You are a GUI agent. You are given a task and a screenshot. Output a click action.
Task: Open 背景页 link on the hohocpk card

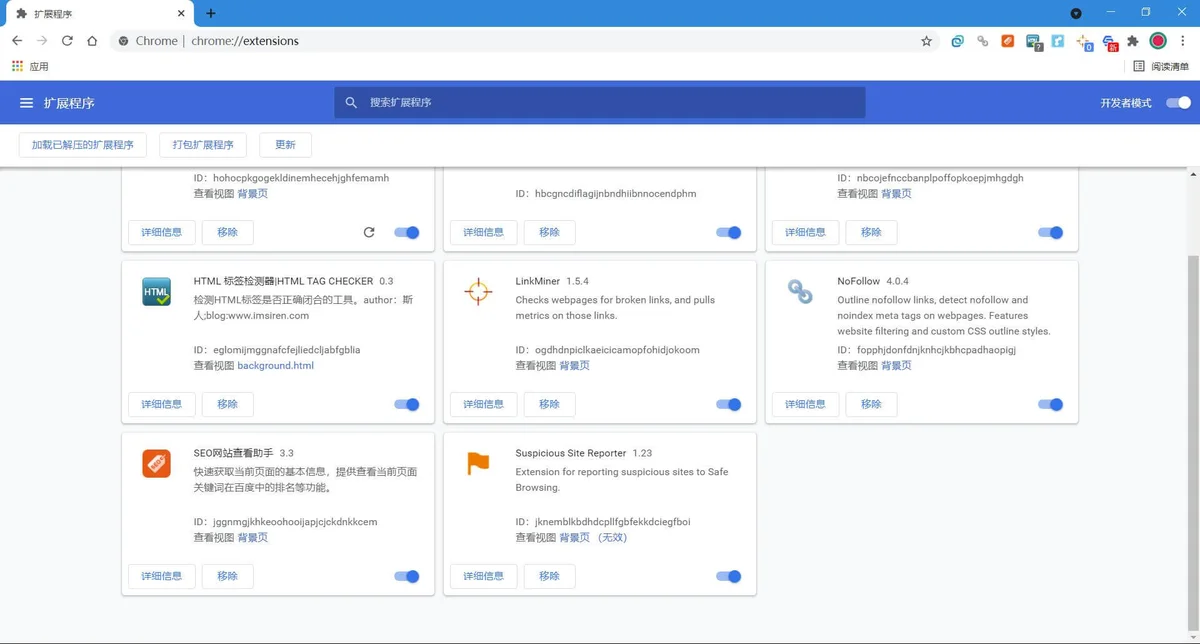253,194
